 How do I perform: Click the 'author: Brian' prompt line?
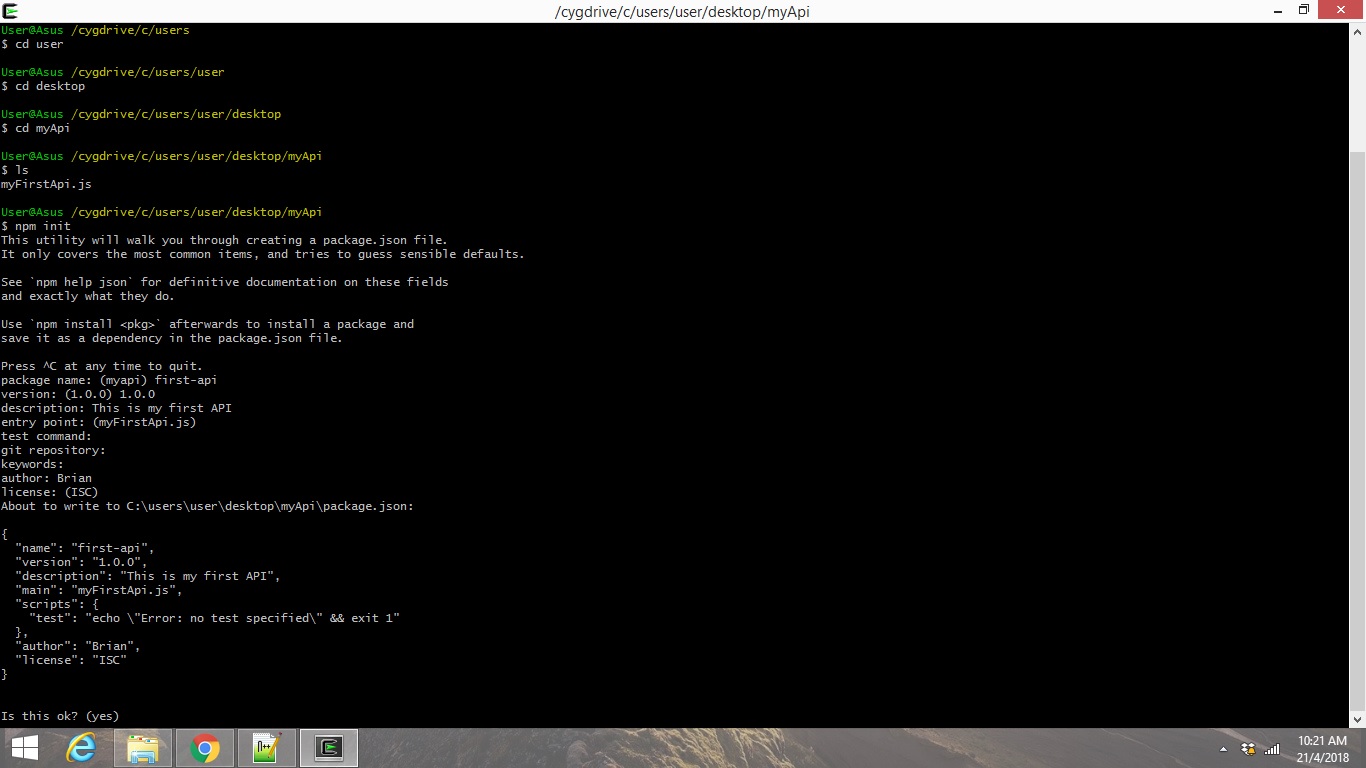(x=46, y=478)
